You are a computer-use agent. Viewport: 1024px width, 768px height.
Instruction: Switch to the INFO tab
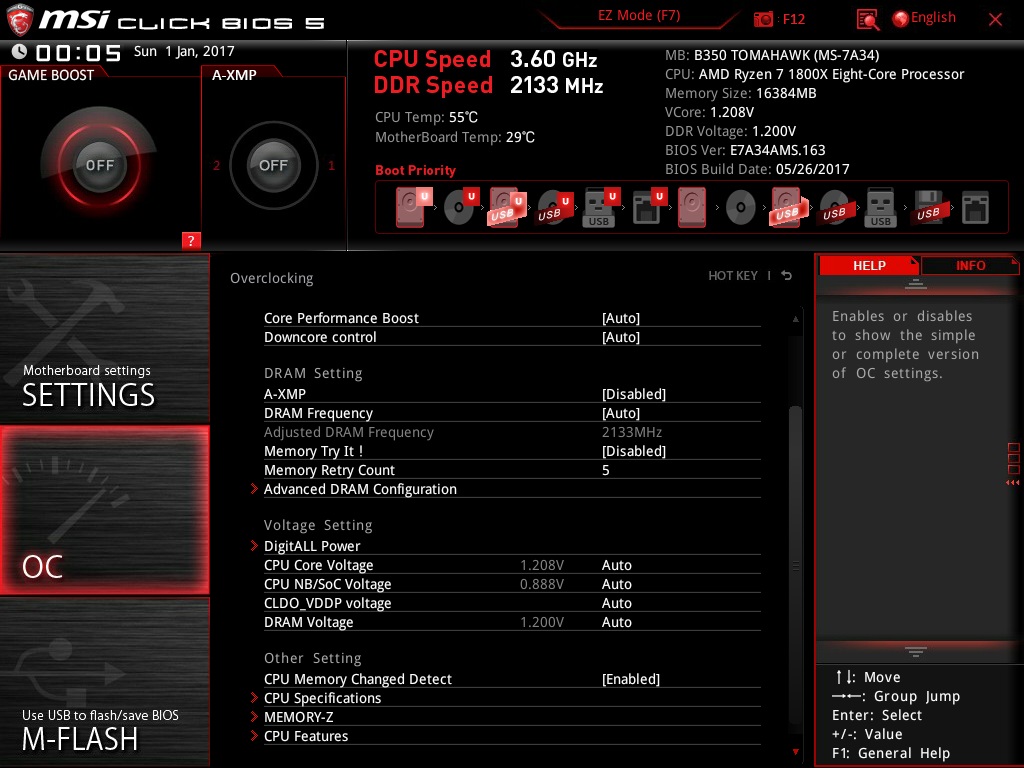pos(970,266)
